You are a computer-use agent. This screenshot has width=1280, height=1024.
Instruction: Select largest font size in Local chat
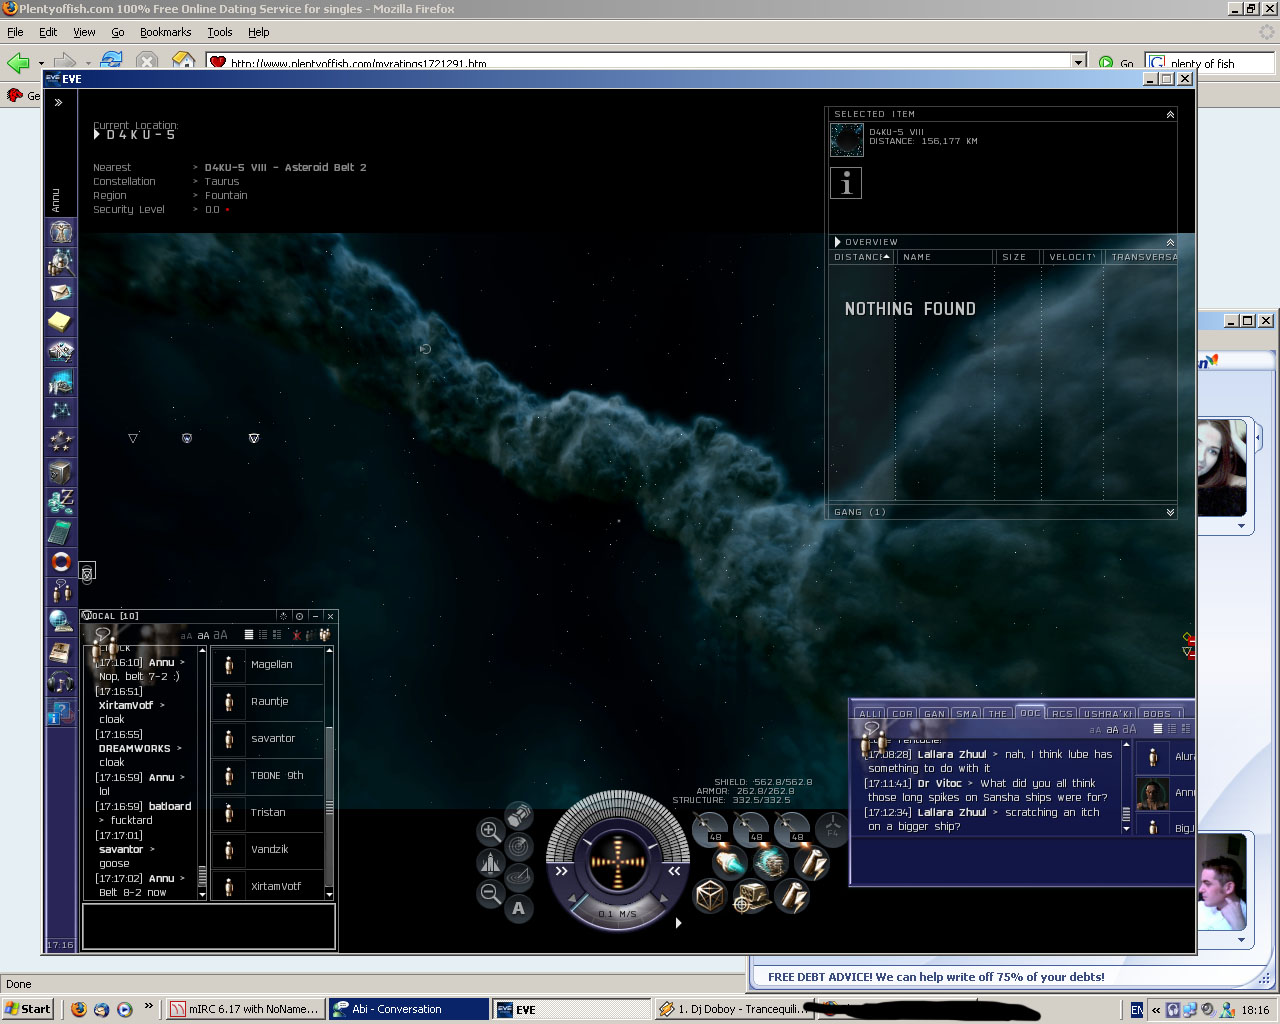[220, 635]
